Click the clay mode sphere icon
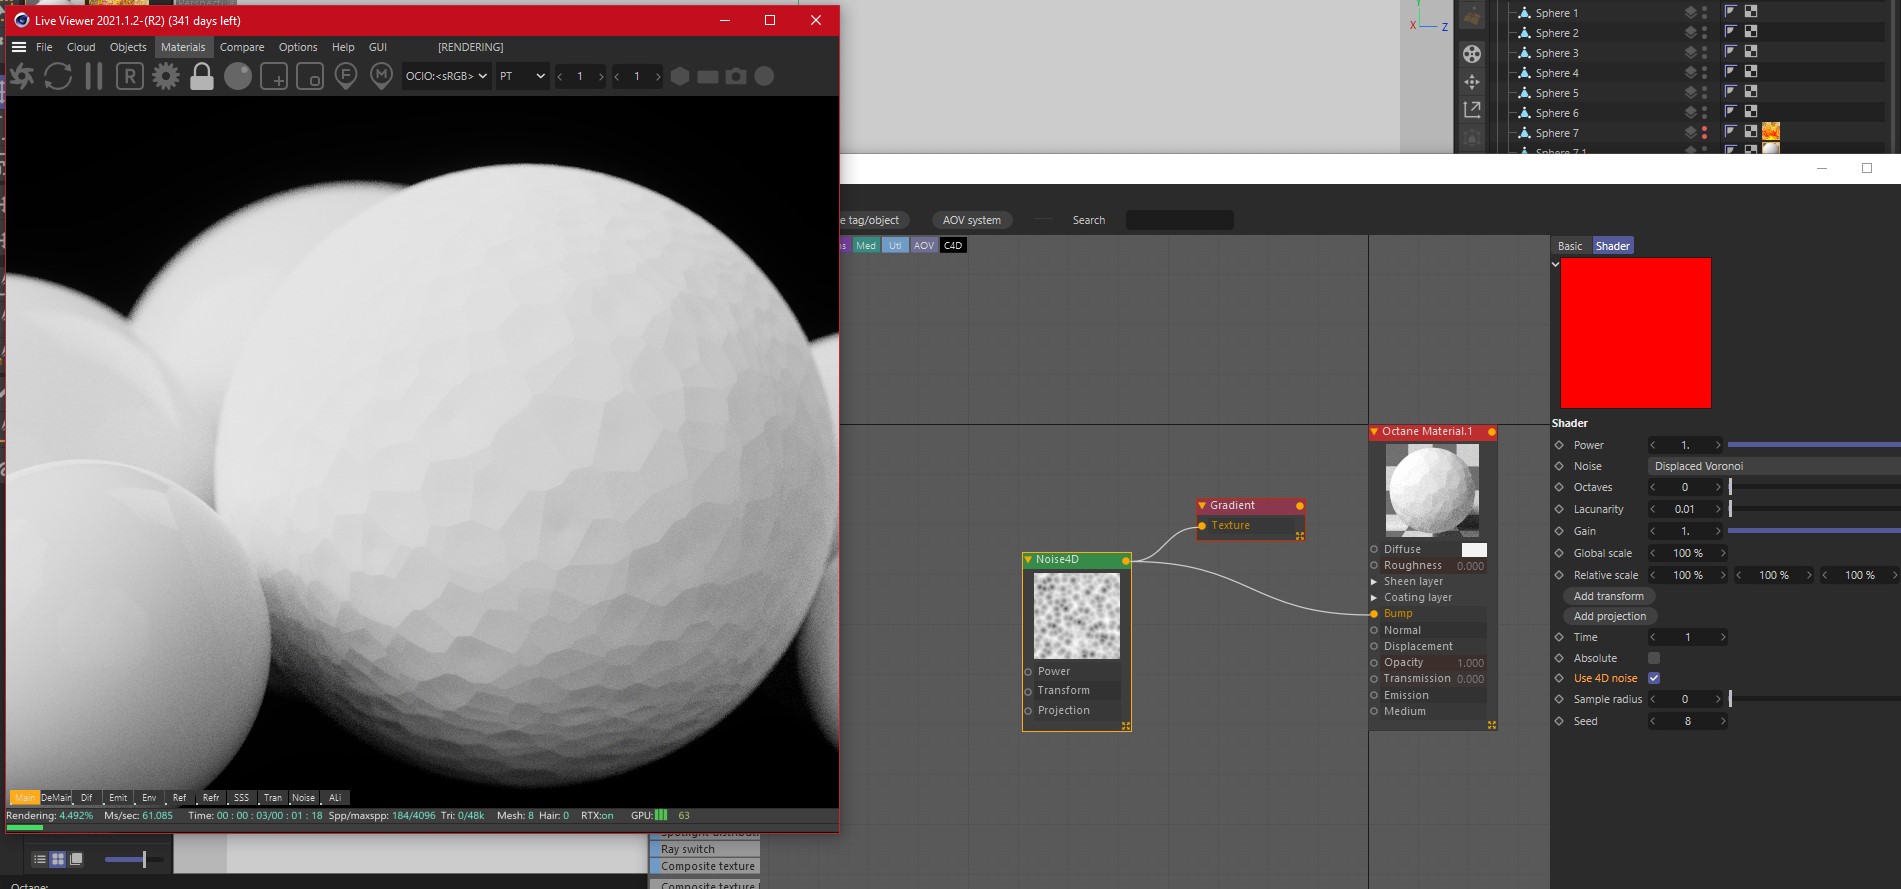The width and height of the screenshot is (1901, 889). pos(238,76)
